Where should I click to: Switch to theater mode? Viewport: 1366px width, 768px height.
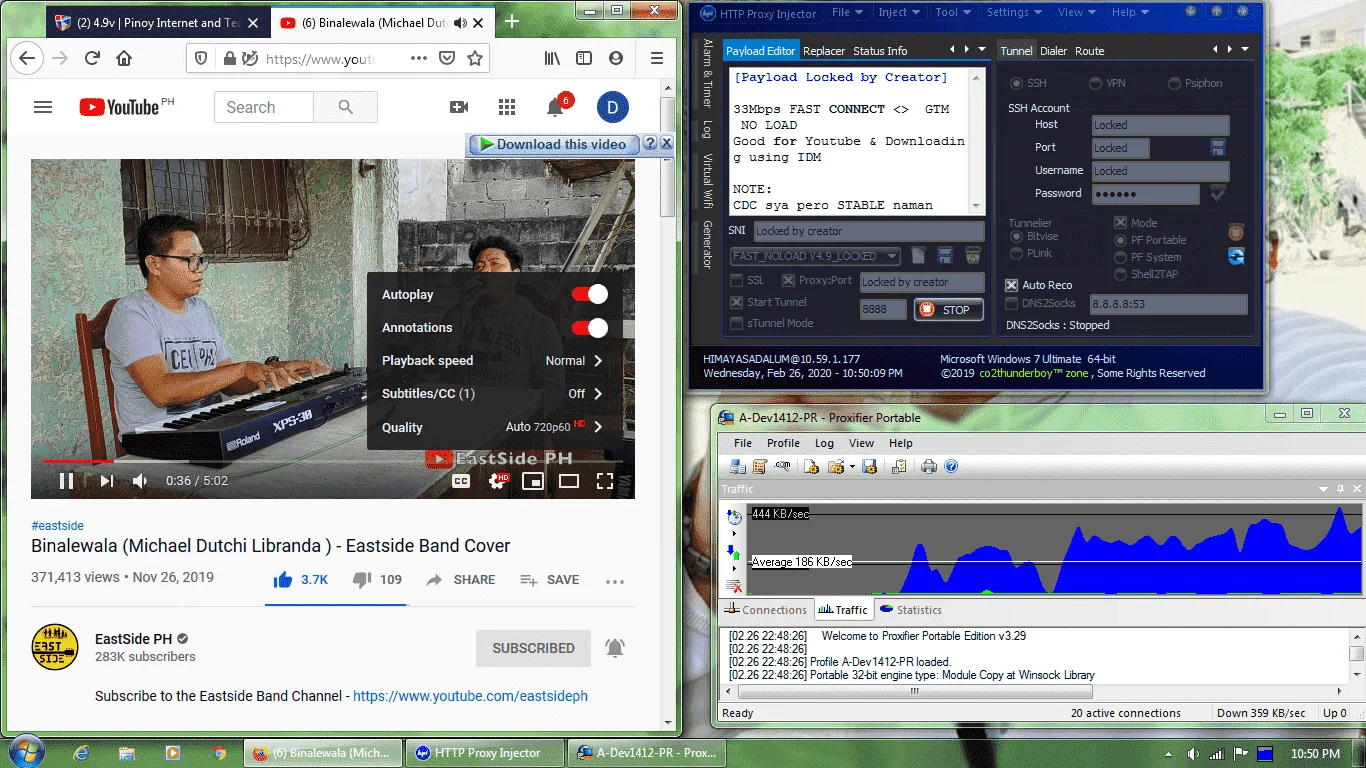click(569, 481)
